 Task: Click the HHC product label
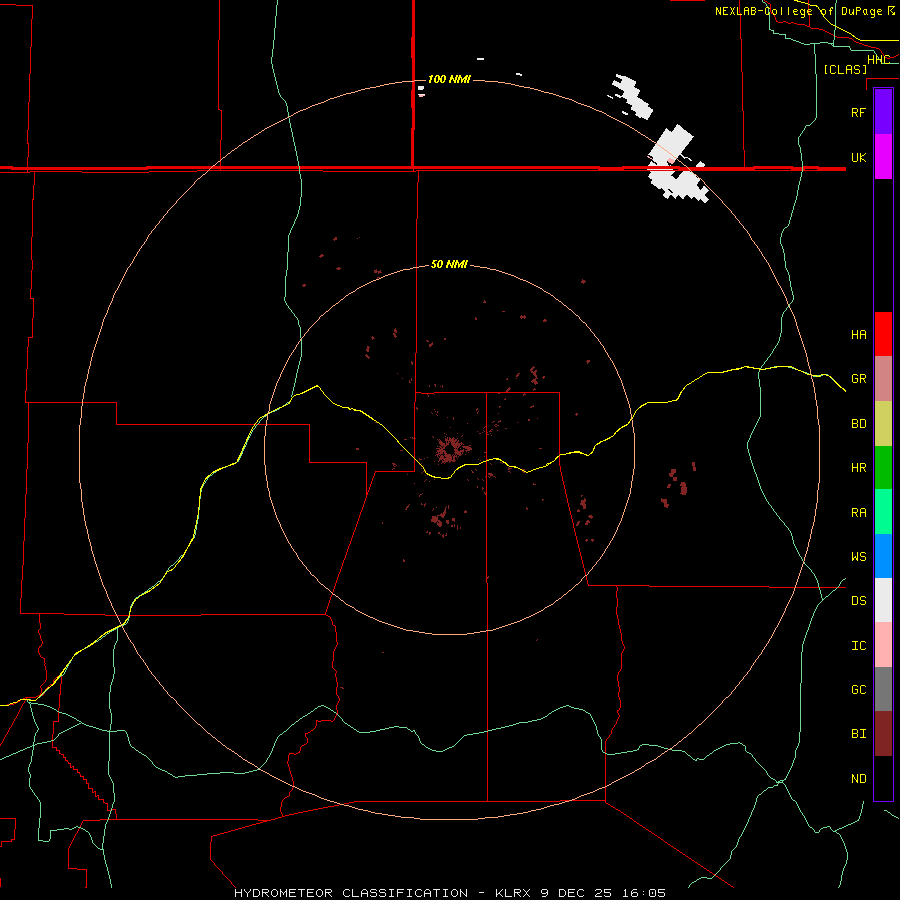coord(878,59)
